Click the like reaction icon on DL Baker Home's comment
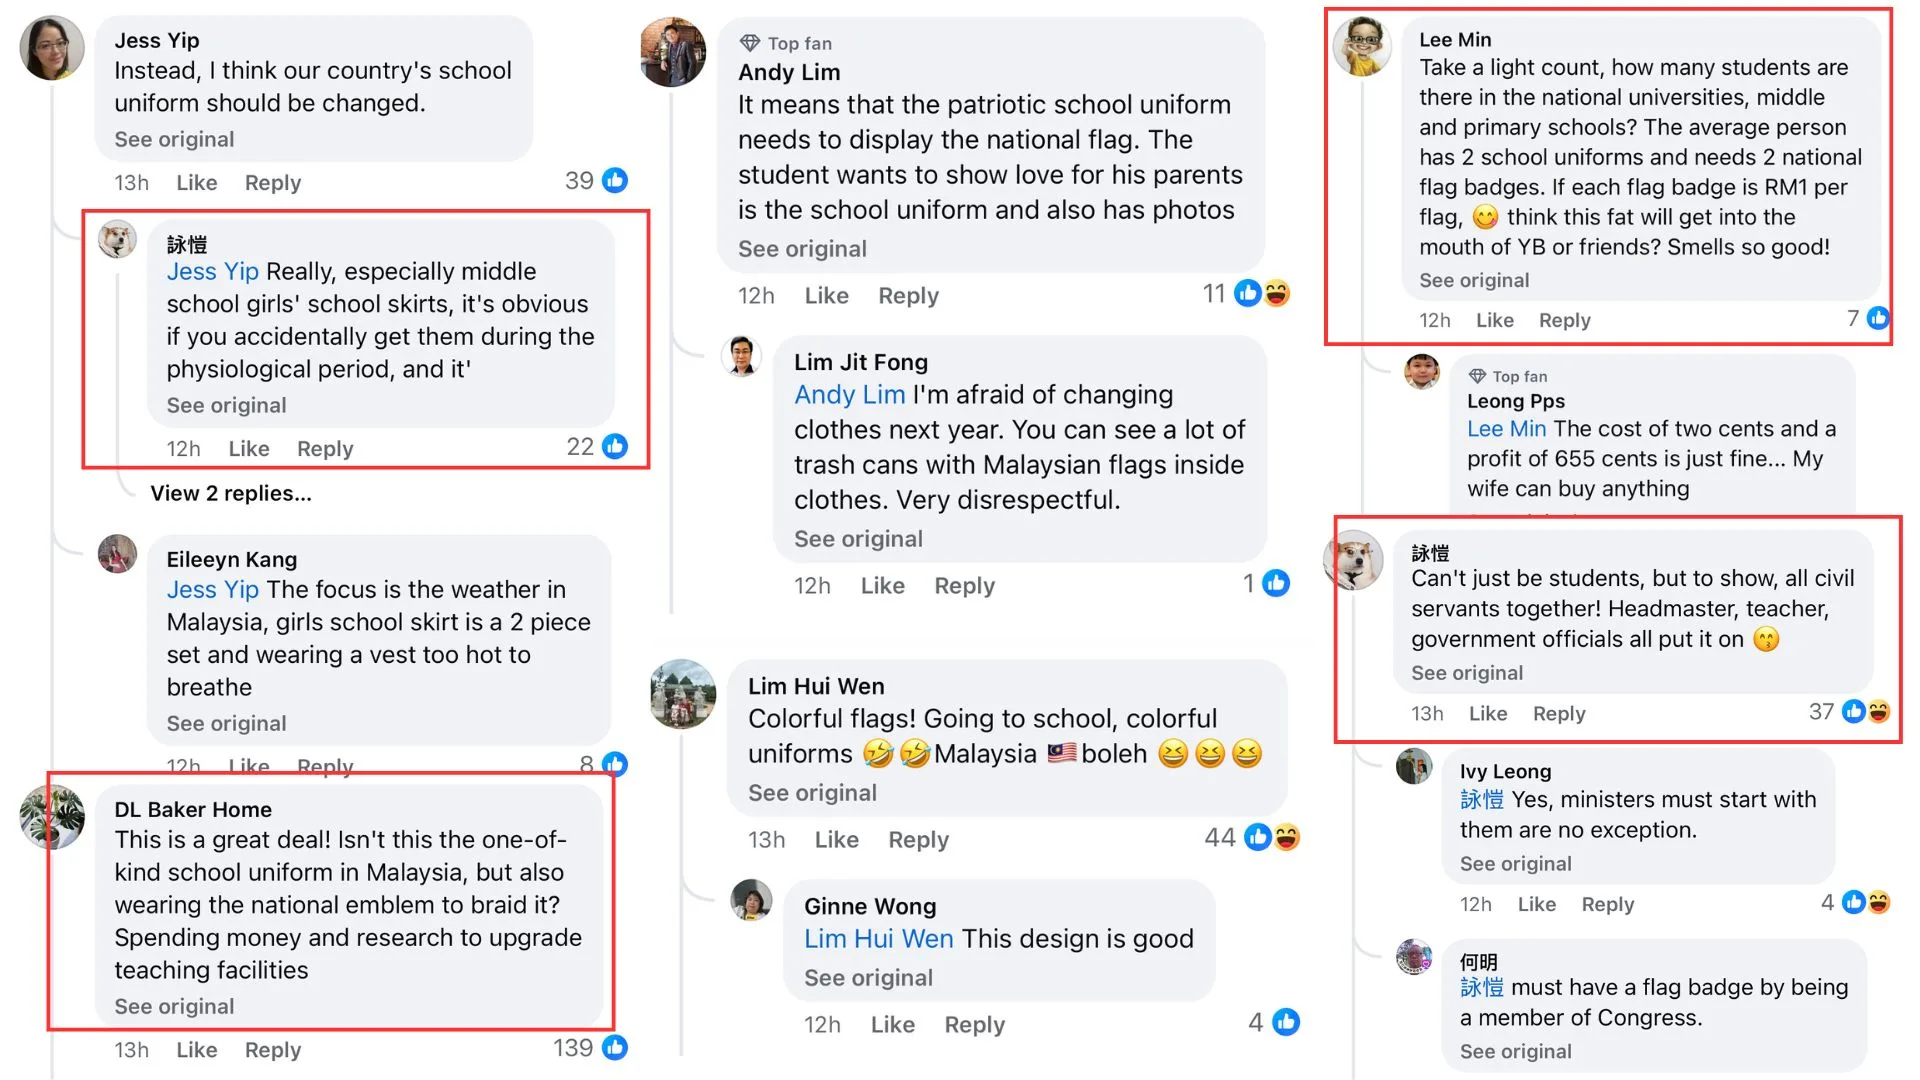The height and width of the screenshot is (1080, 1920). [615, 1048]
